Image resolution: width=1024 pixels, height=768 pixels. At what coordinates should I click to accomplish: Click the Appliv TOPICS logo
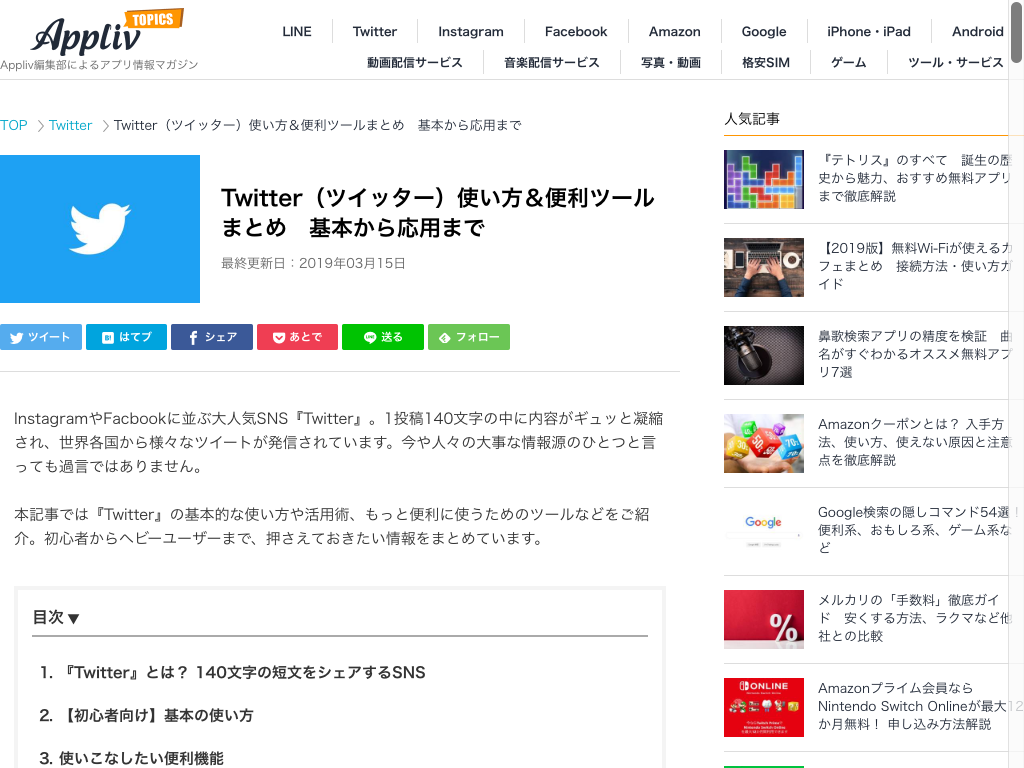point(107,32)
